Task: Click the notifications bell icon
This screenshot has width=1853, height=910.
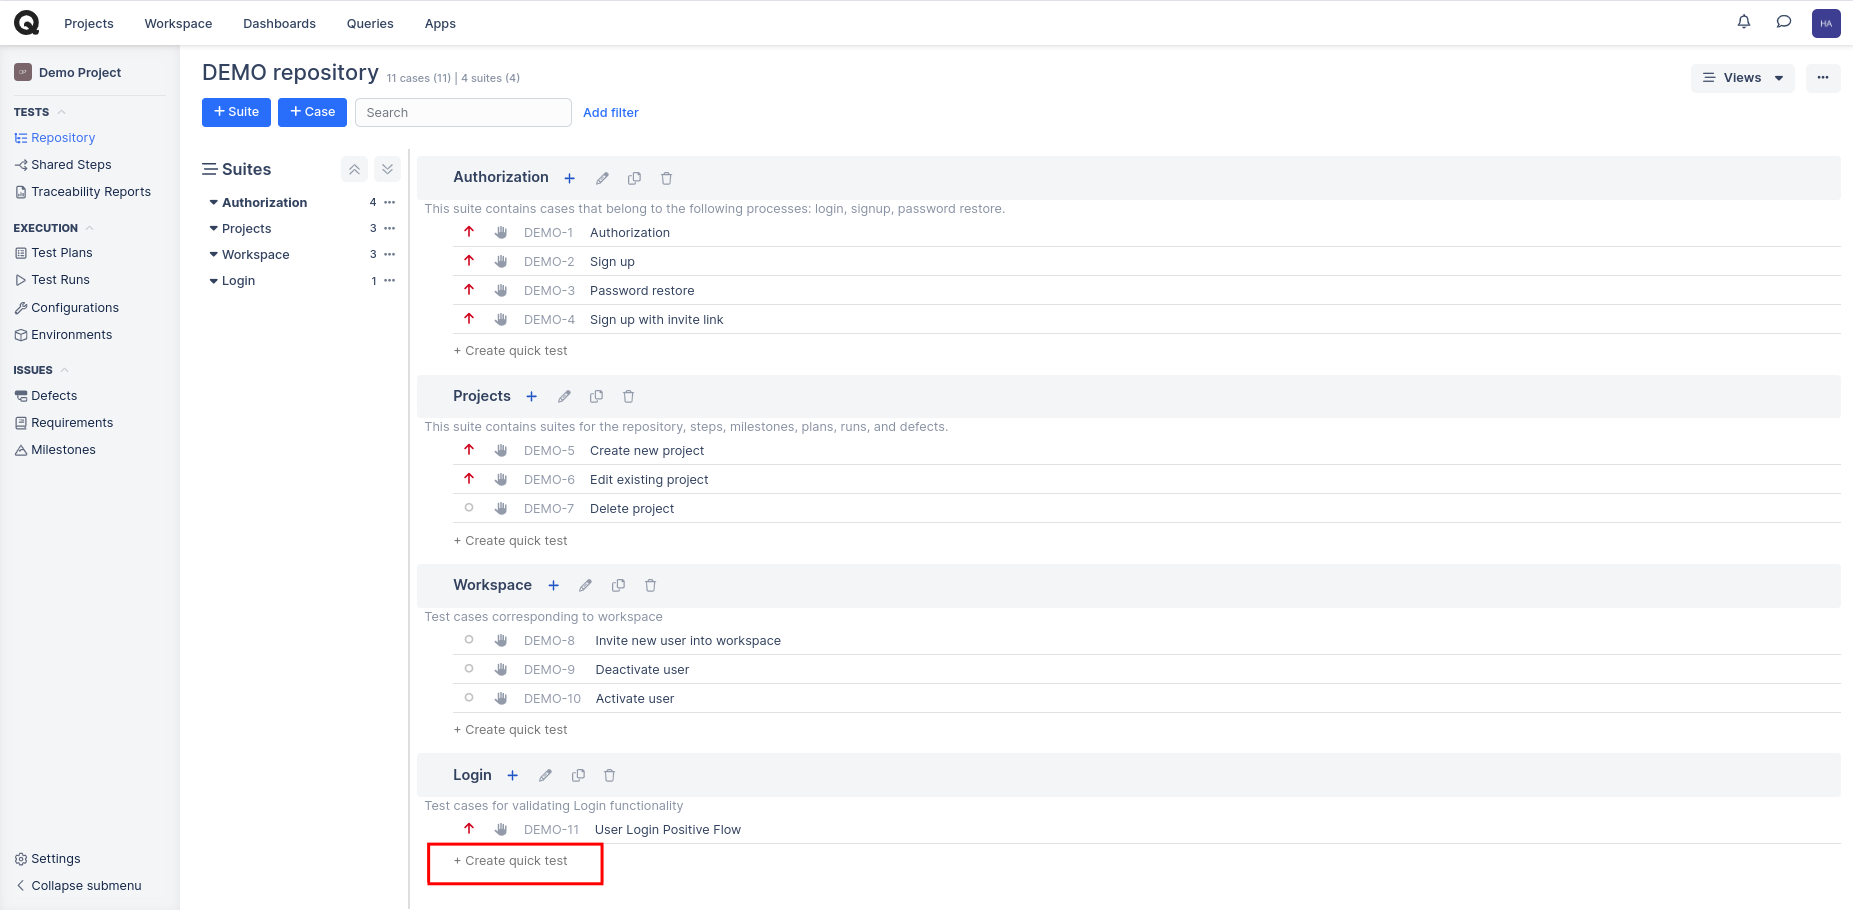Action: point(1743,22)
